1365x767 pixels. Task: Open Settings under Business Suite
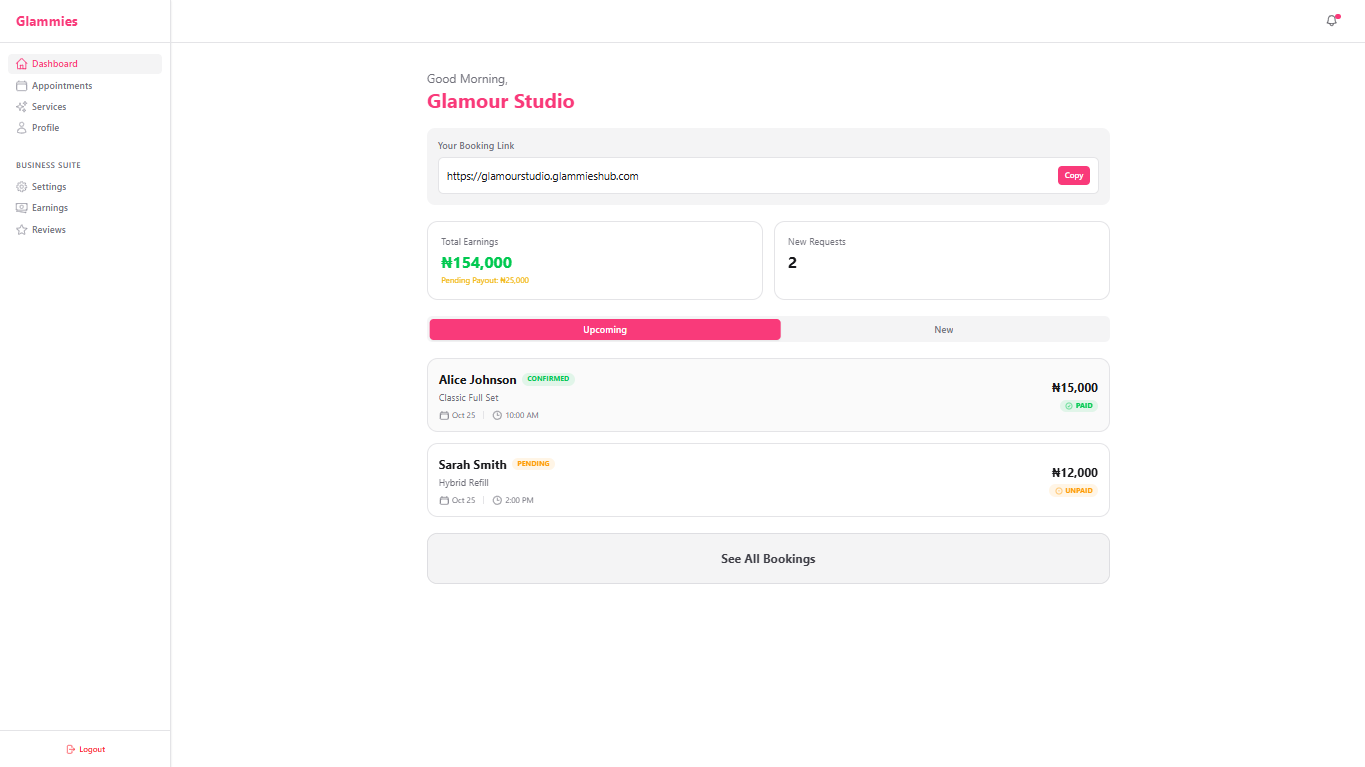pyautogui.click(x=85, y=187)
